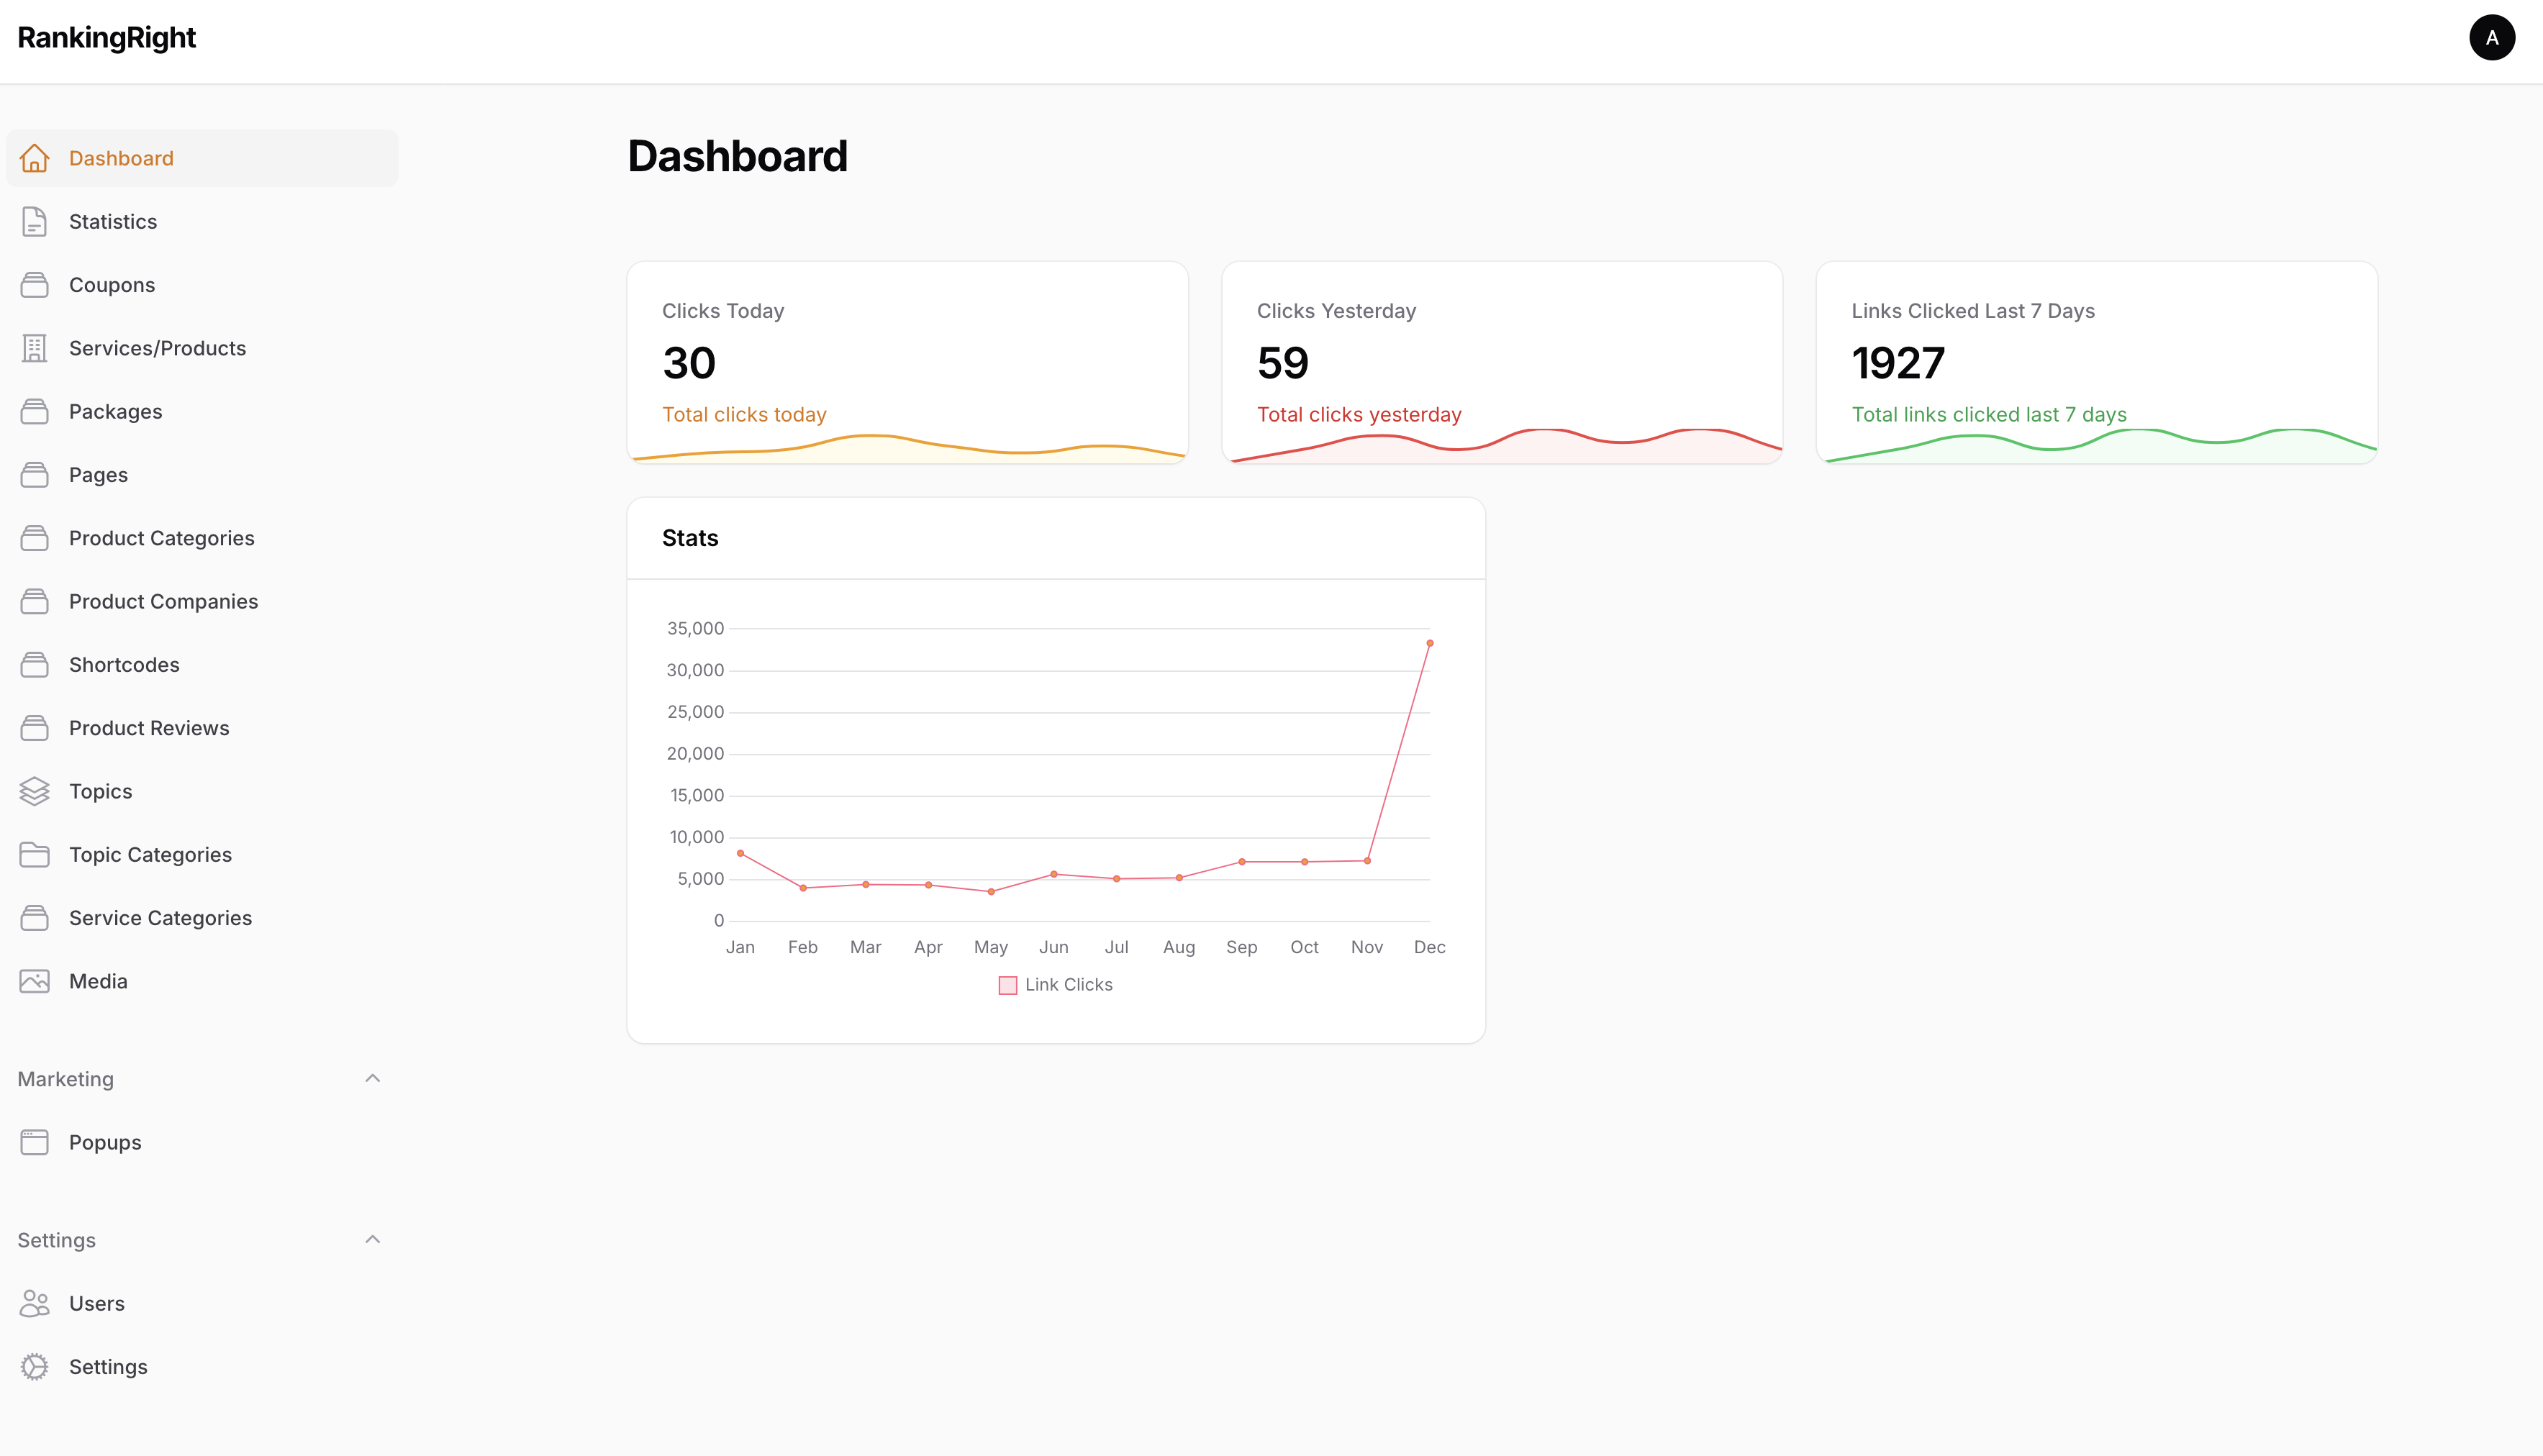The height and width of the screenshot is (1456, 2543).
Task: Select the Users people icon
Action: tap(35, 1303)
